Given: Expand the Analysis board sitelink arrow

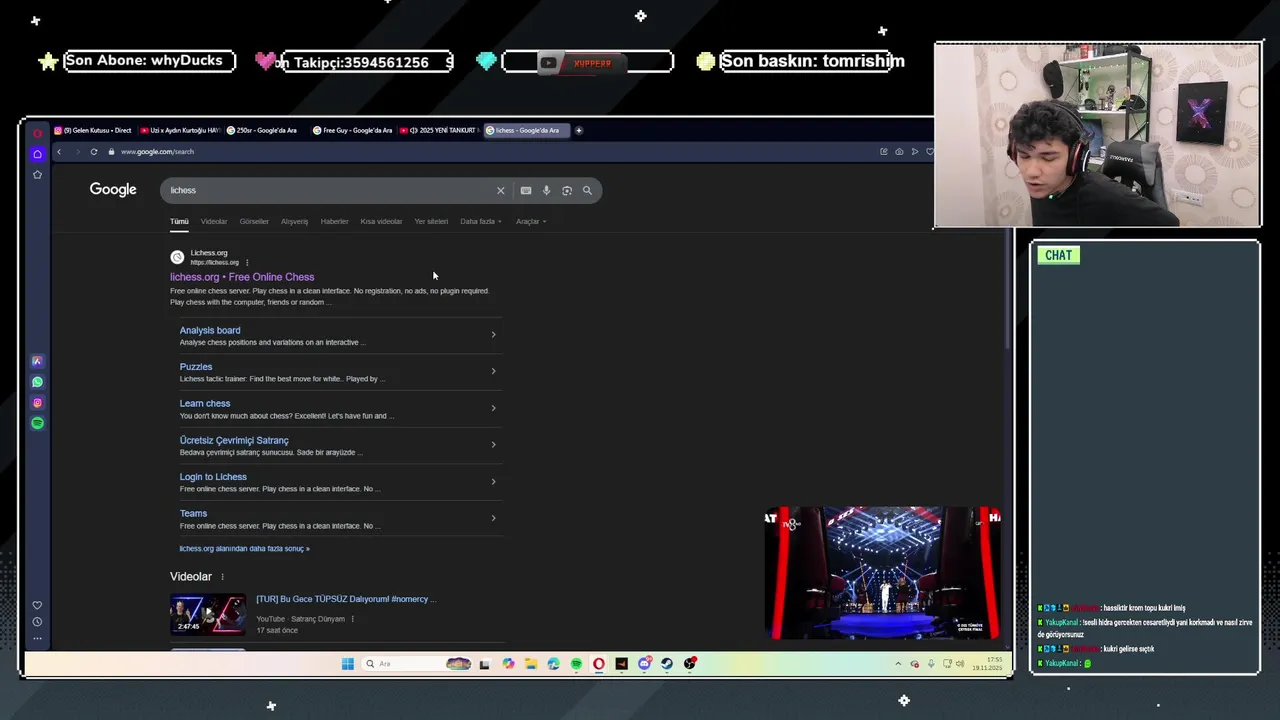Looking at the screenshot, I should pyautogui.click(x=493, y=335).
